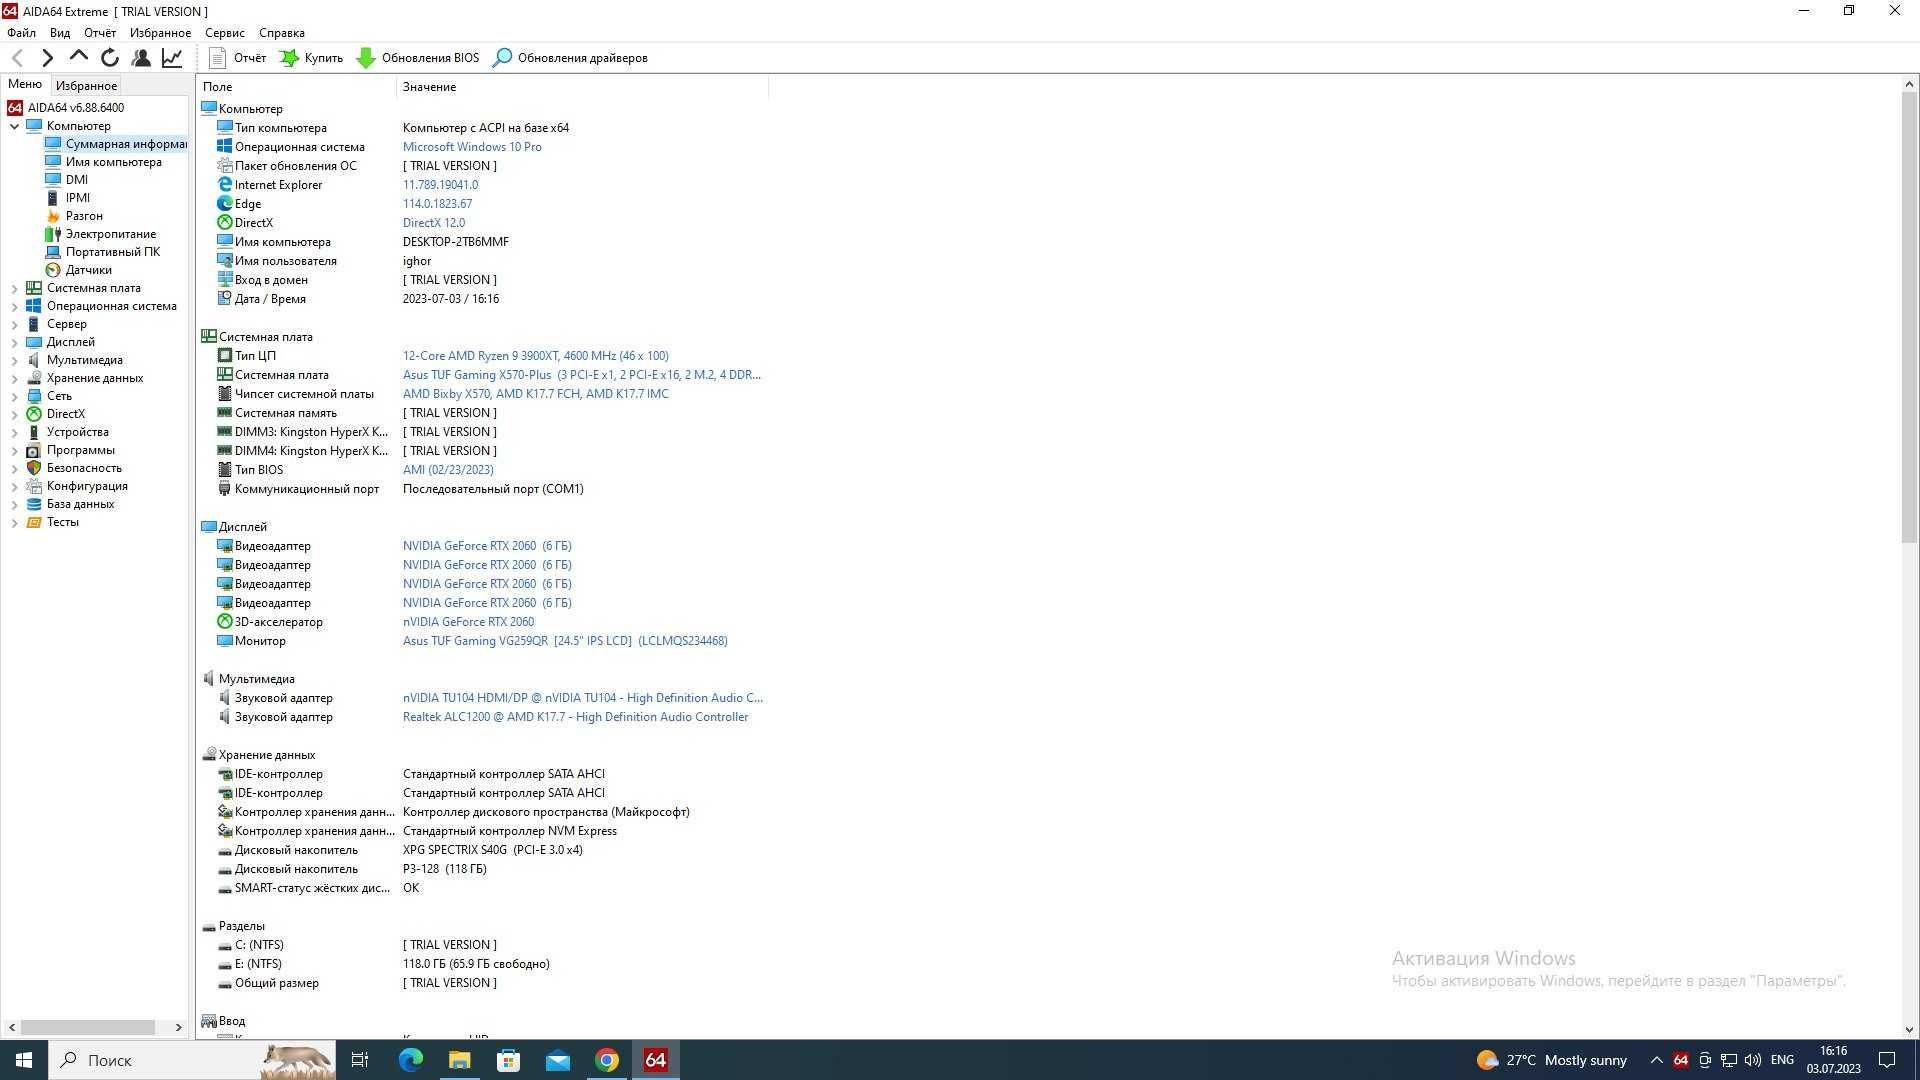This screenshot has height=1080, width=1920.
Task: Click the NVIDIA GeForce RTX 2060 display adapter link
Action: pos(487,545)
